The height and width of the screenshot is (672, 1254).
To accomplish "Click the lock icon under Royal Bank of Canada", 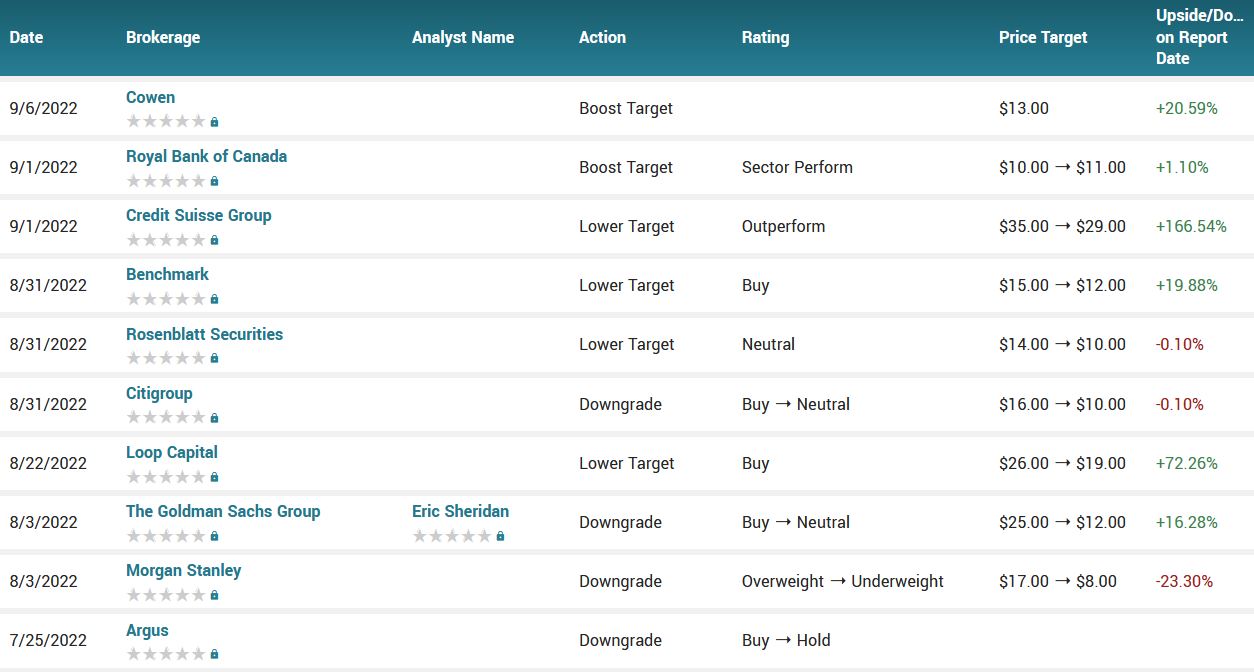I will click(x=214, y=181).
